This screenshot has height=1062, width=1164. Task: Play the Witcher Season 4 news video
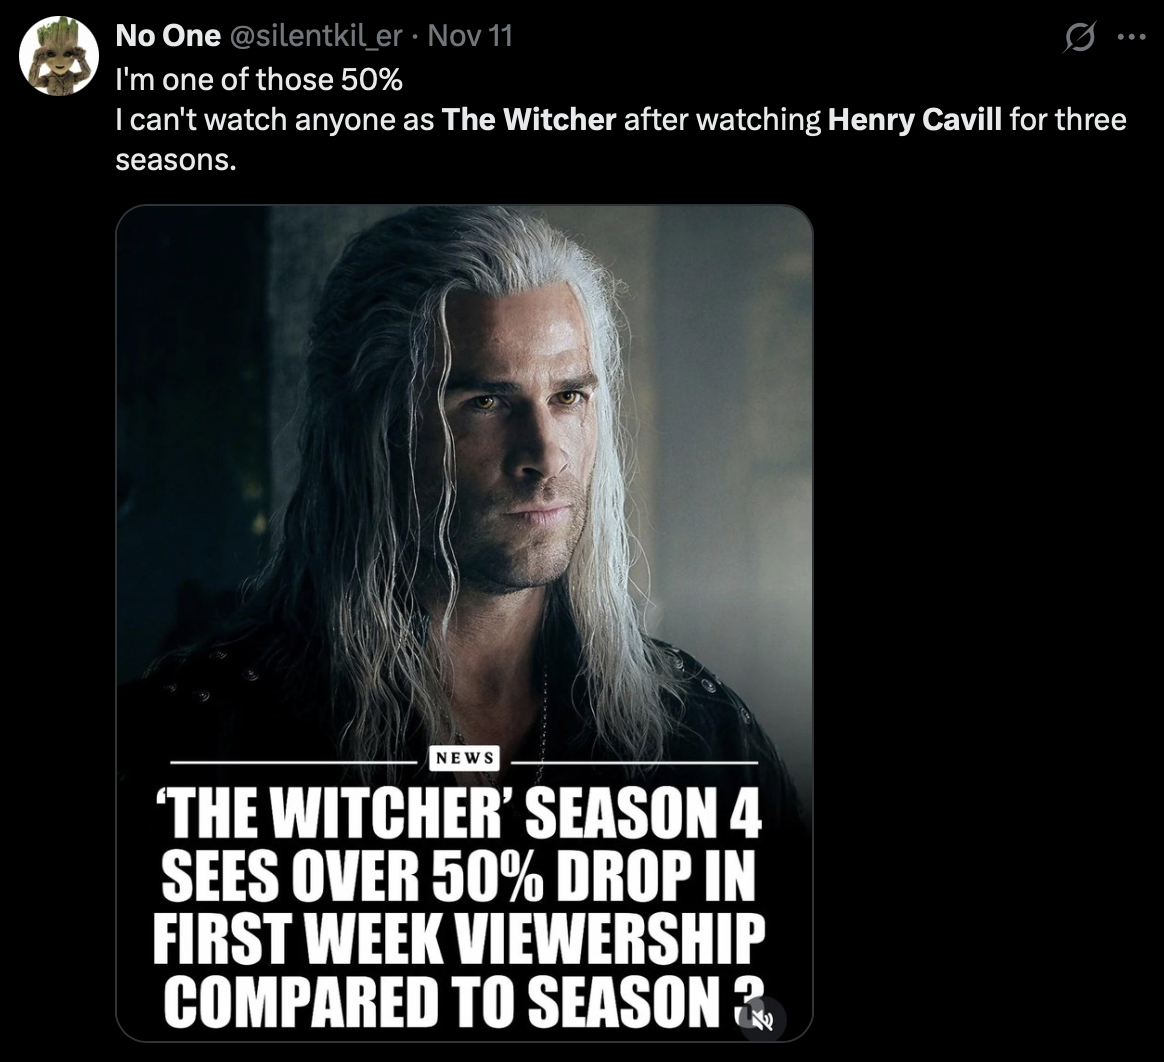pos(465,620)
